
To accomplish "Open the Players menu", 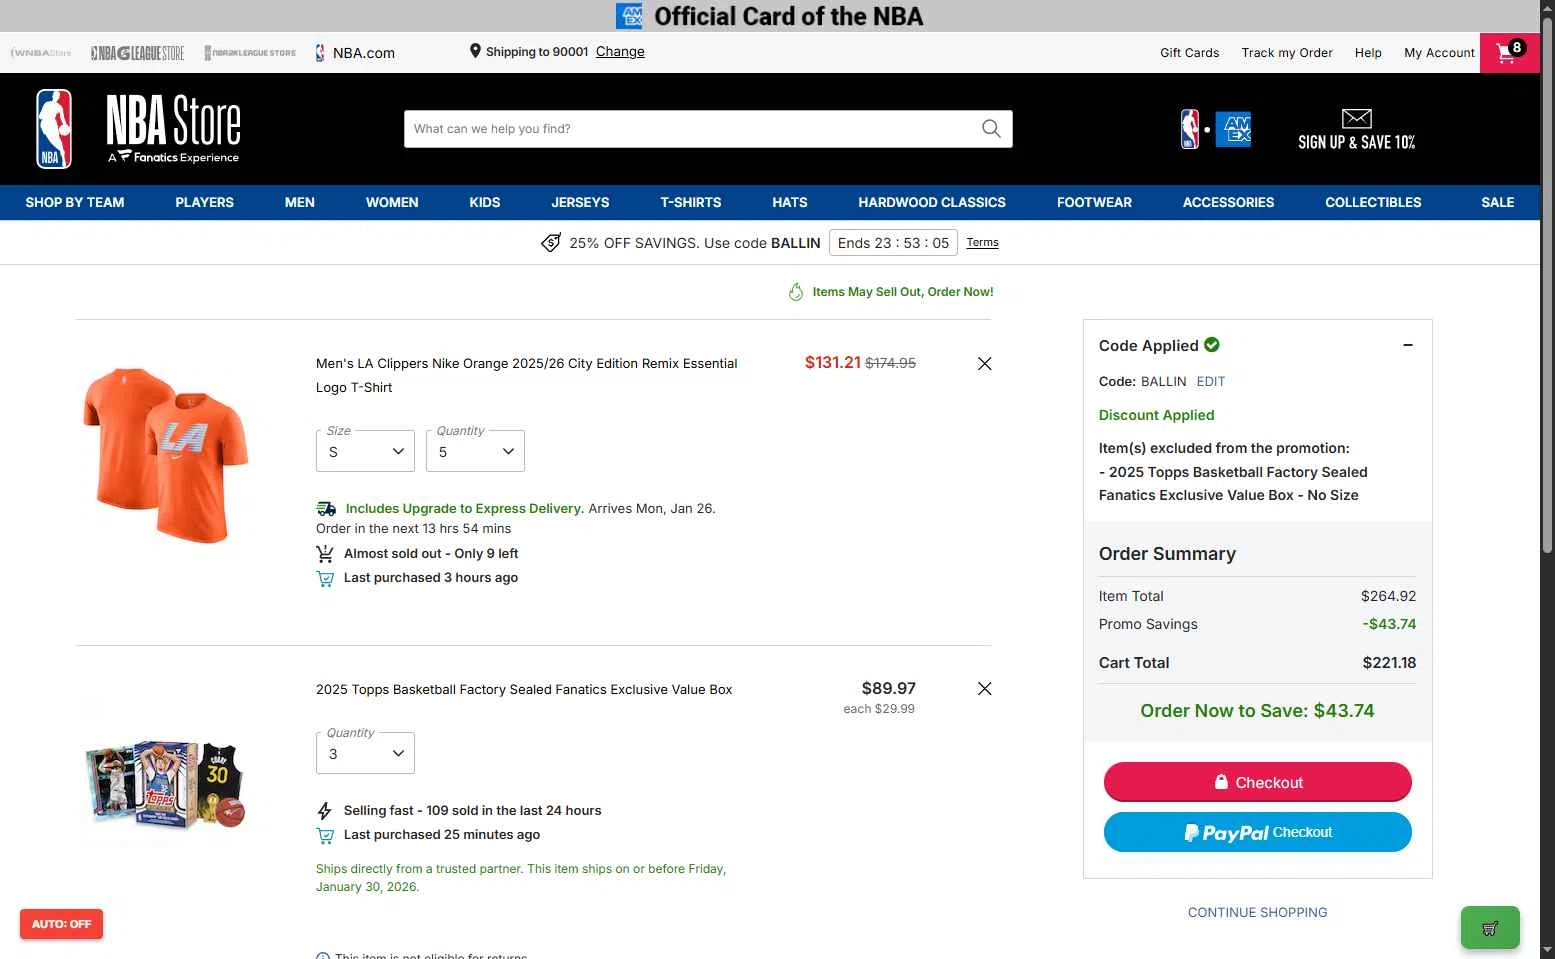I will pos(204,202).
